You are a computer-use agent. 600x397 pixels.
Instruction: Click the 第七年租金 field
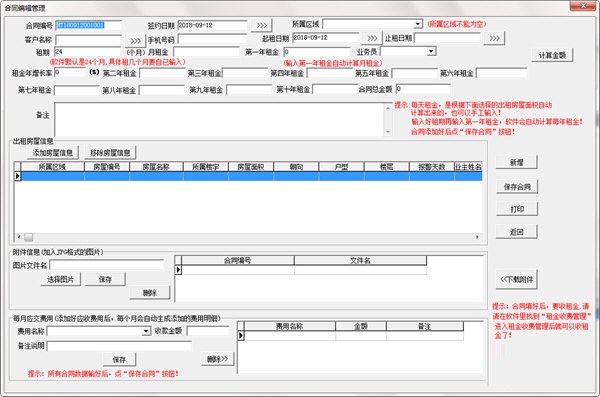click(x=77, y=90)
